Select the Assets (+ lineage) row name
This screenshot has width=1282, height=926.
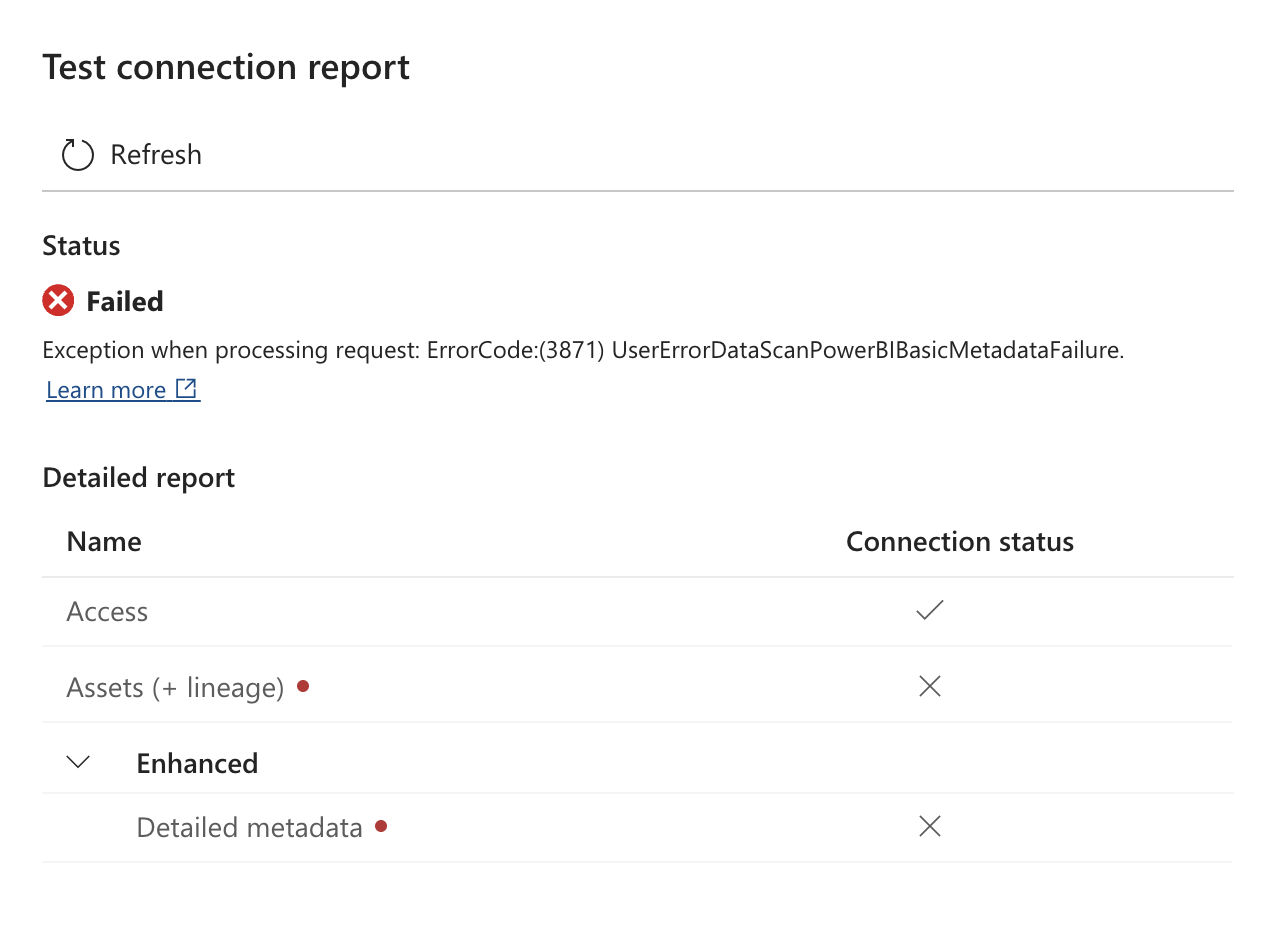[175, 688]
